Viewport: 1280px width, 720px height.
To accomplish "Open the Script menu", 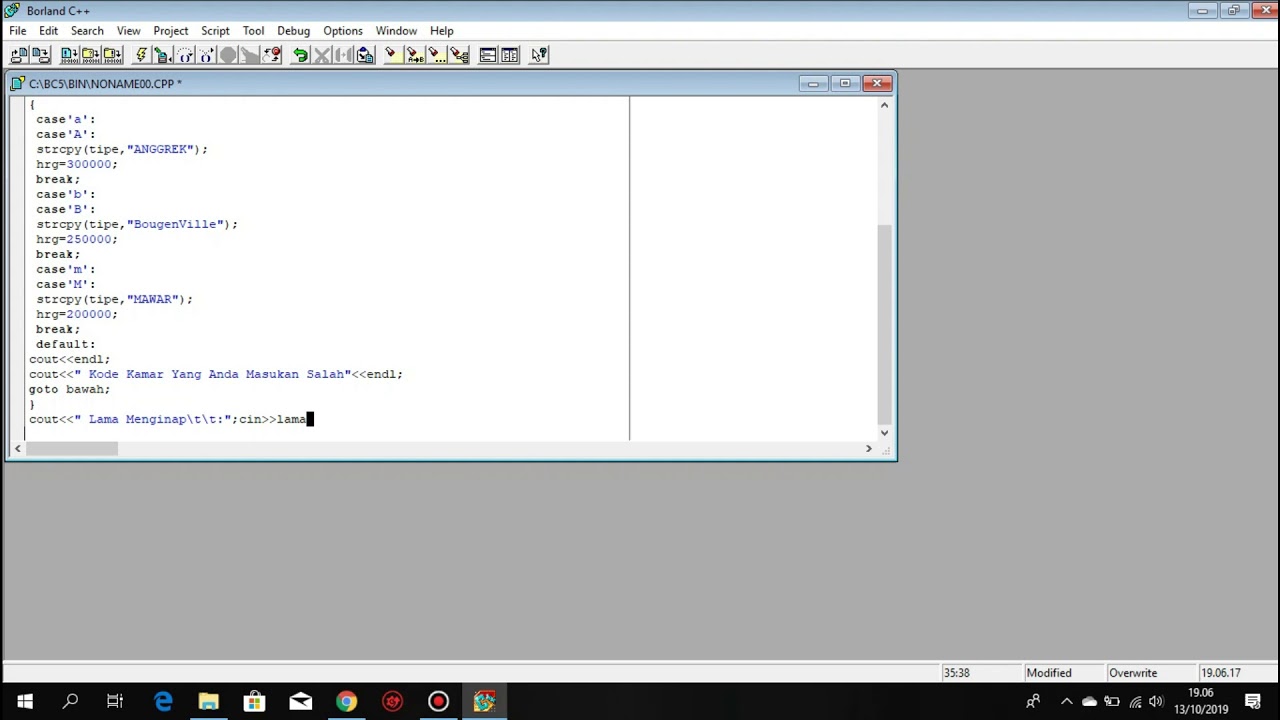I will point(215,31).
